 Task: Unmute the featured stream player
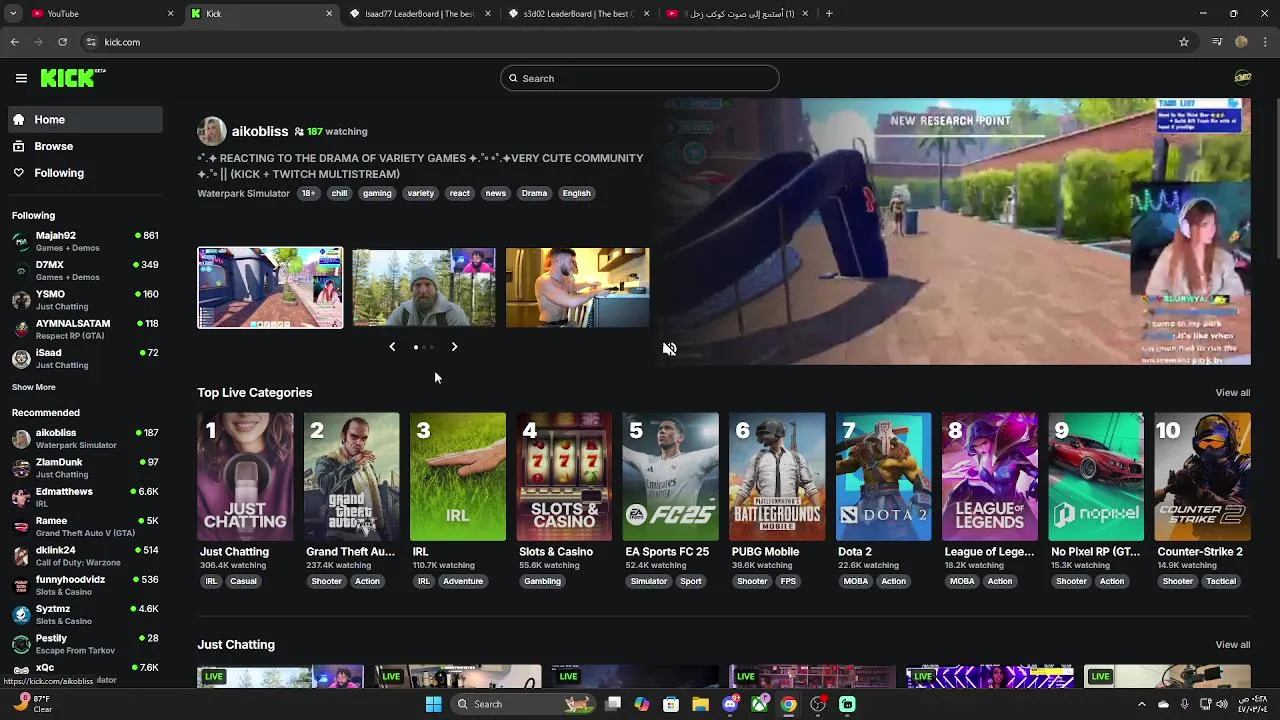pyautogui.click(x=669, y=349)
